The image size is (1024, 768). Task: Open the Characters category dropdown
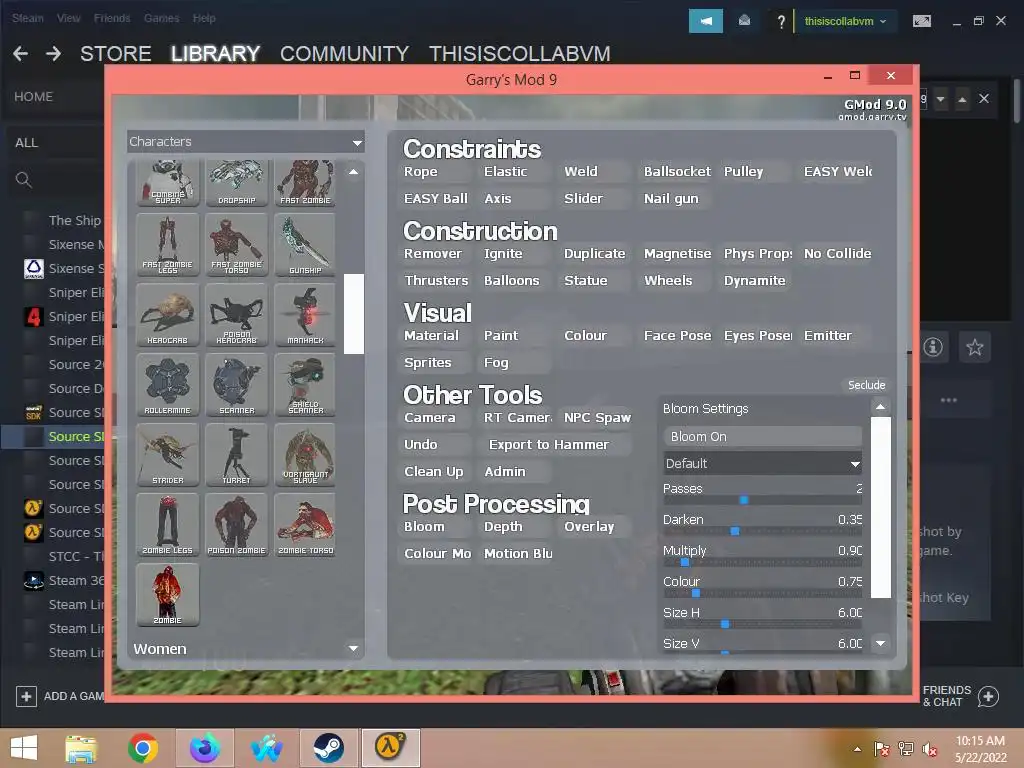246,142
